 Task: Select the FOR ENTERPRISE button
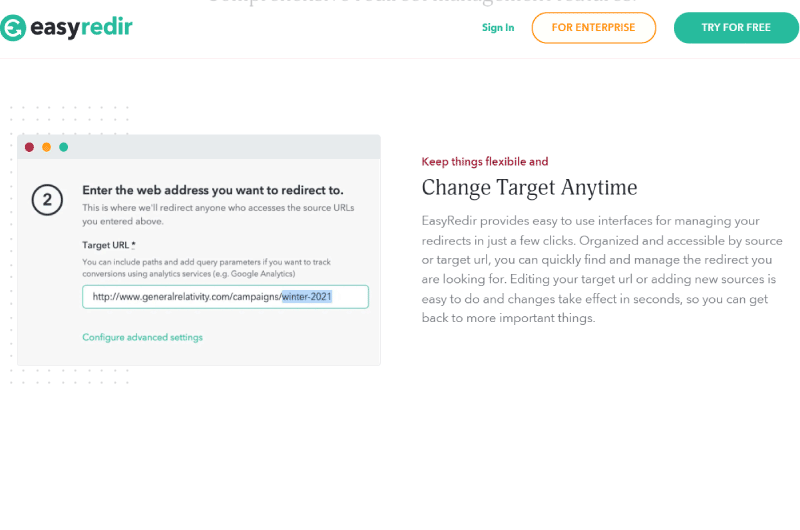(593, 28)
